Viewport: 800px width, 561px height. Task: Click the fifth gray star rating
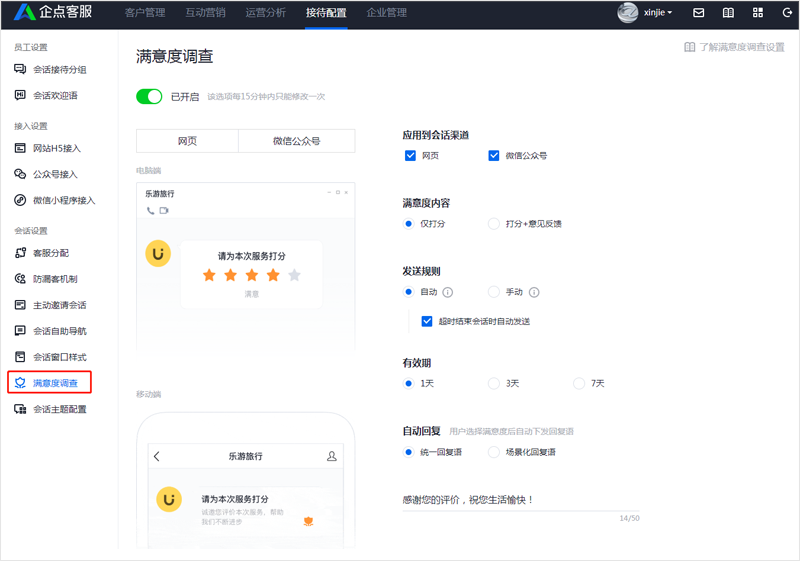294,275
